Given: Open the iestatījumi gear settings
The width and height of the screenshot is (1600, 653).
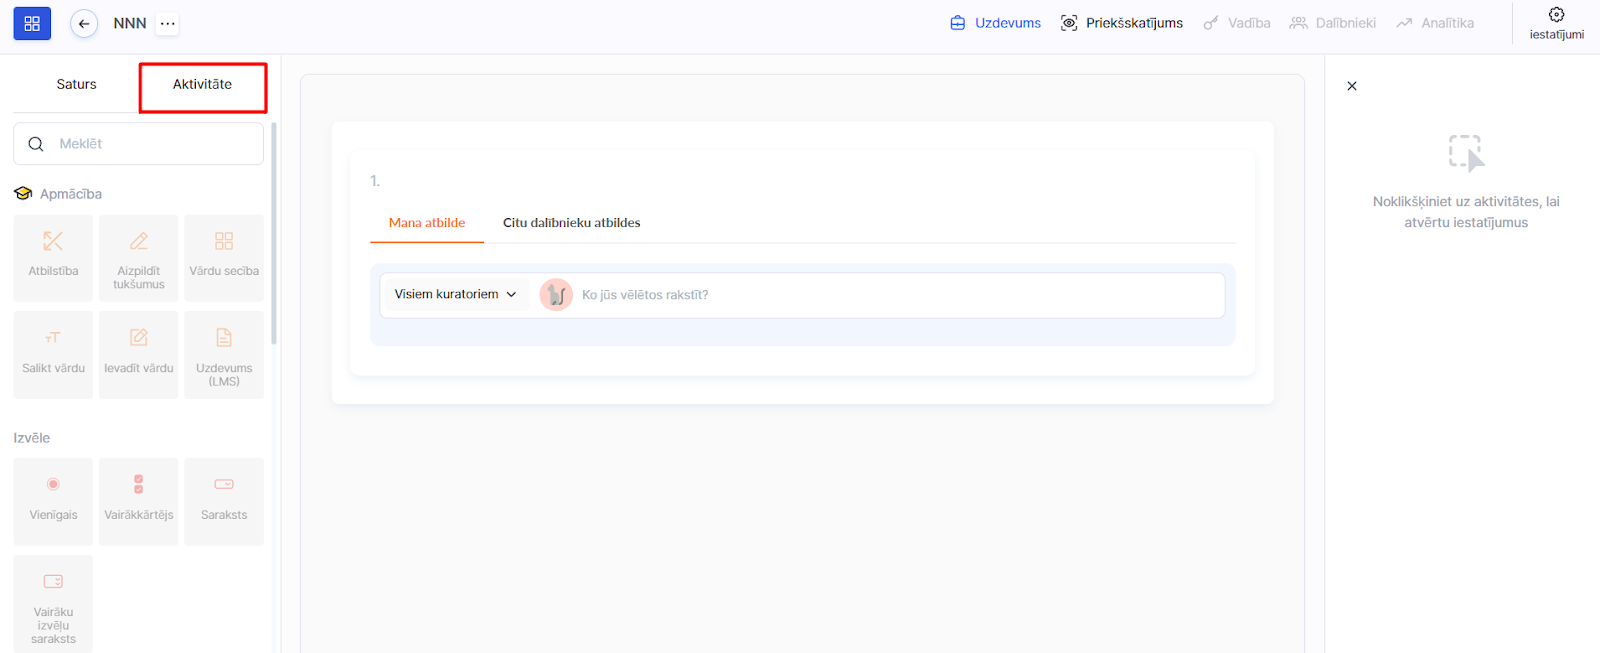Looking at the screenshot, I should [x=1556, y=22].
